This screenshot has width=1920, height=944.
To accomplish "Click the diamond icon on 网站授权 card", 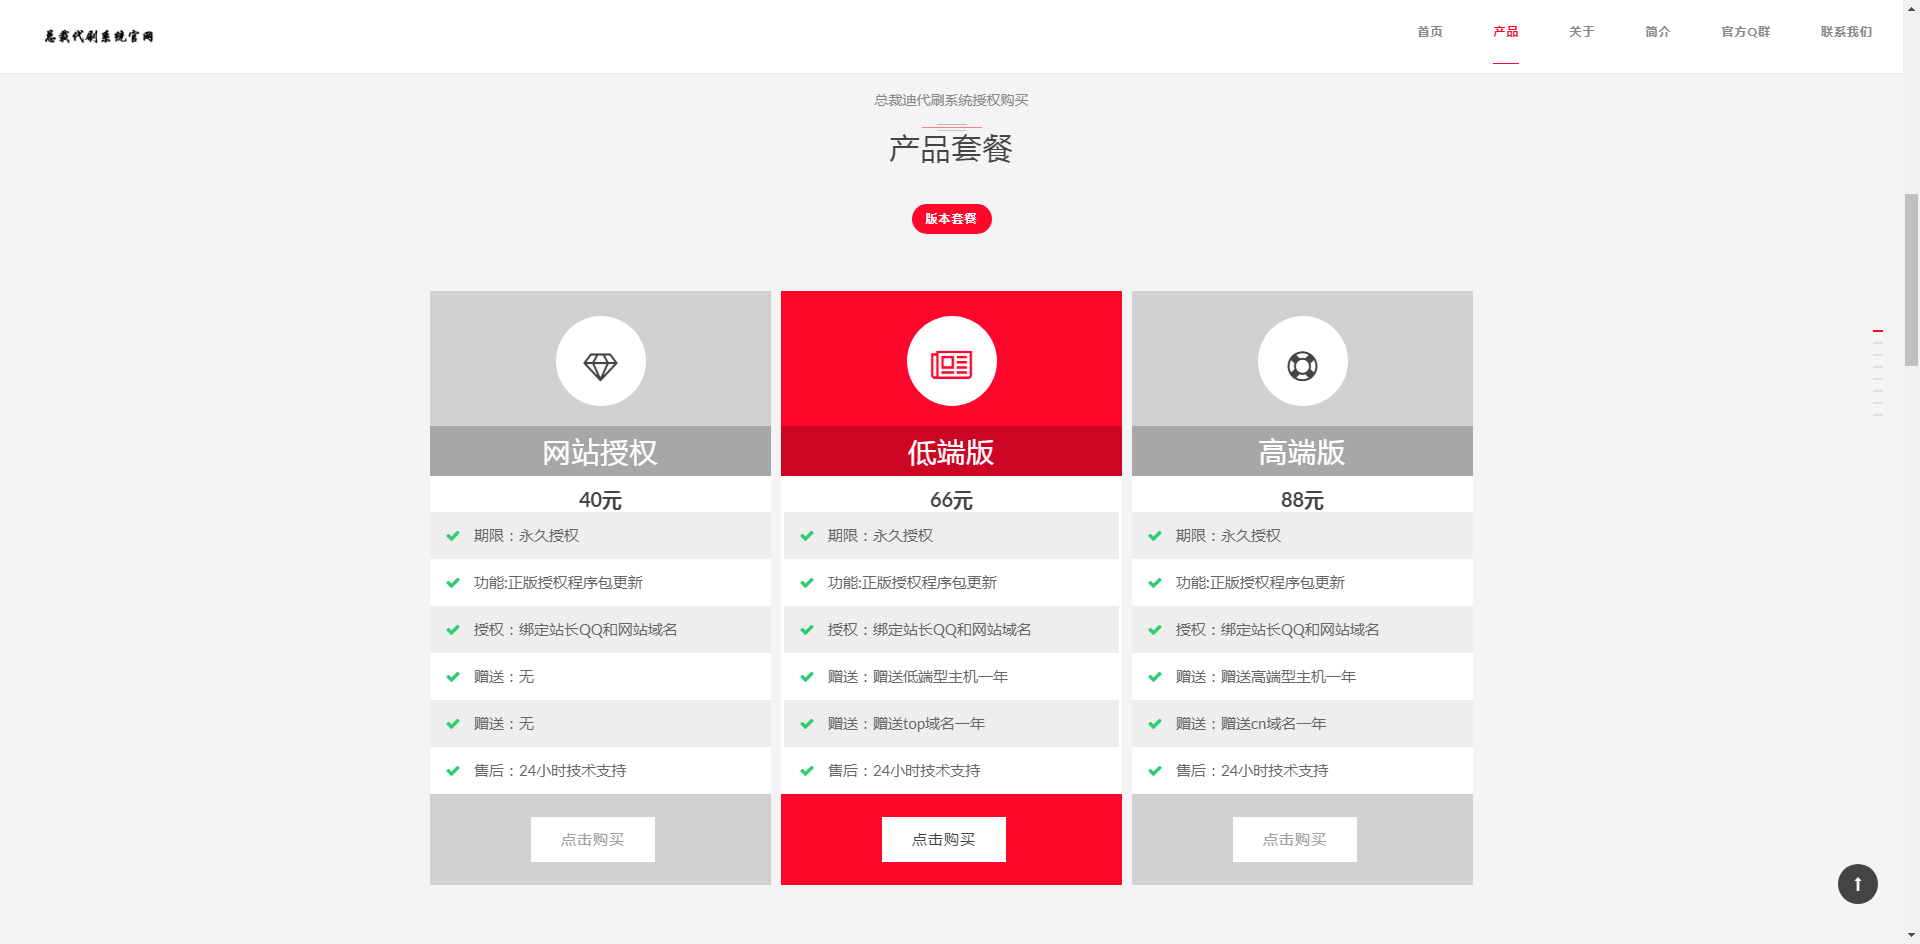I will (x=600, y=366).
